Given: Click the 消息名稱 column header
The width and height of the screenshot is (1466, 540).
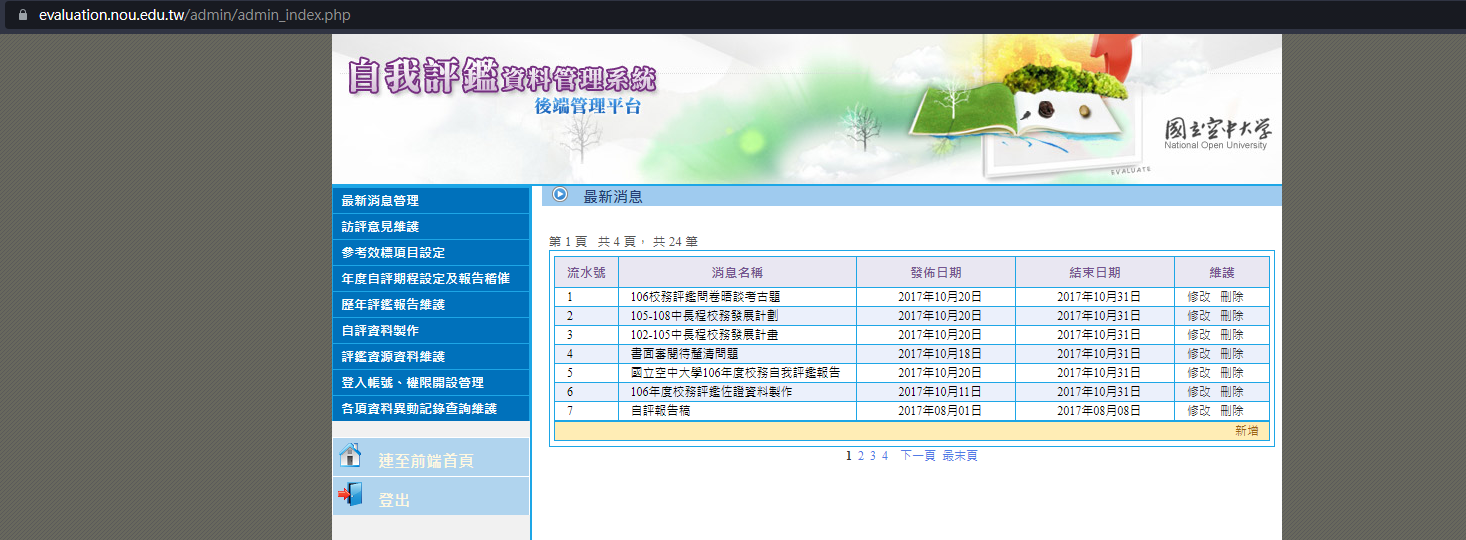Looking at the screenshot, I should [737, 273].
